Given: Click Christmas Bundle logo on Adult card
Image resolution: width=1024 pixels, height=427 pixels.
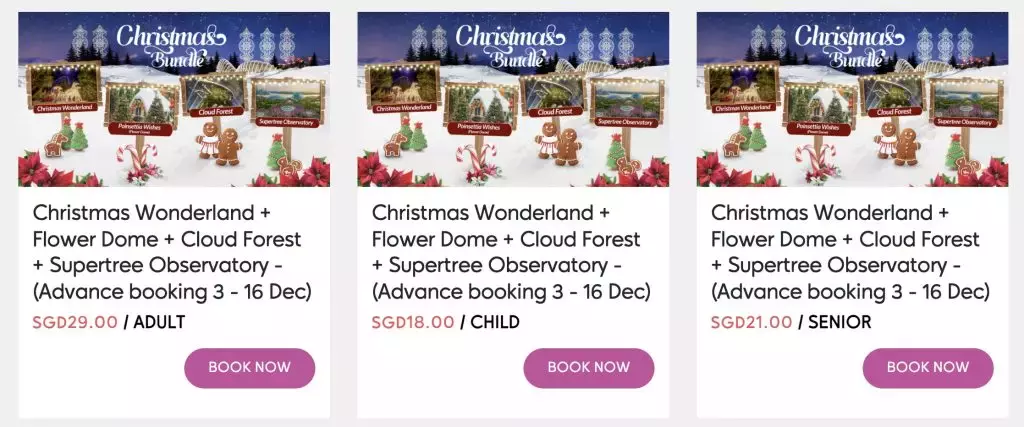Looking at the screenshot, I should [x=162, y=44].
